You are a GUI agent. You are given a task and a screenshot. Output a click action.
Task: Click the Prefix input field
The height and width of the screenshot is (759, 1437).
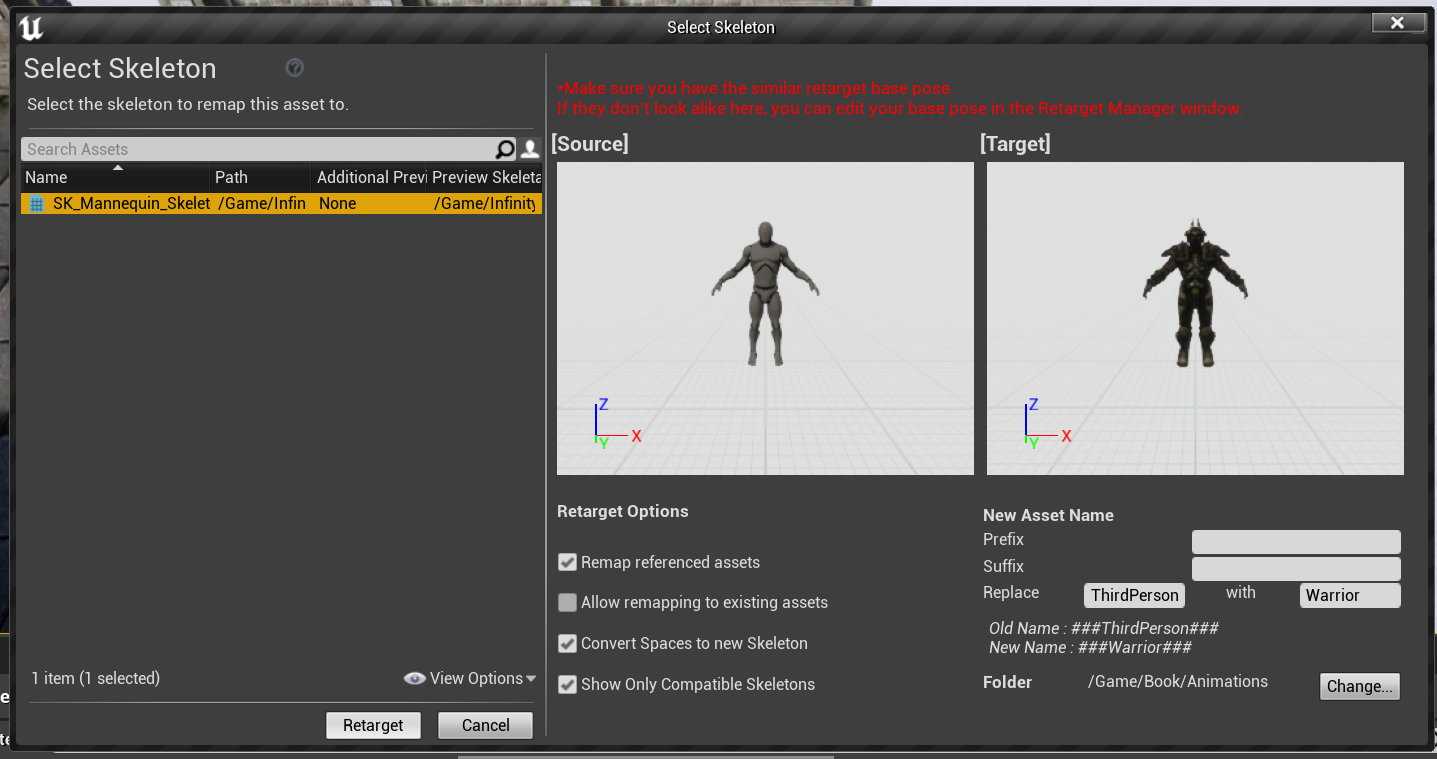click(x=1296, y=542)
